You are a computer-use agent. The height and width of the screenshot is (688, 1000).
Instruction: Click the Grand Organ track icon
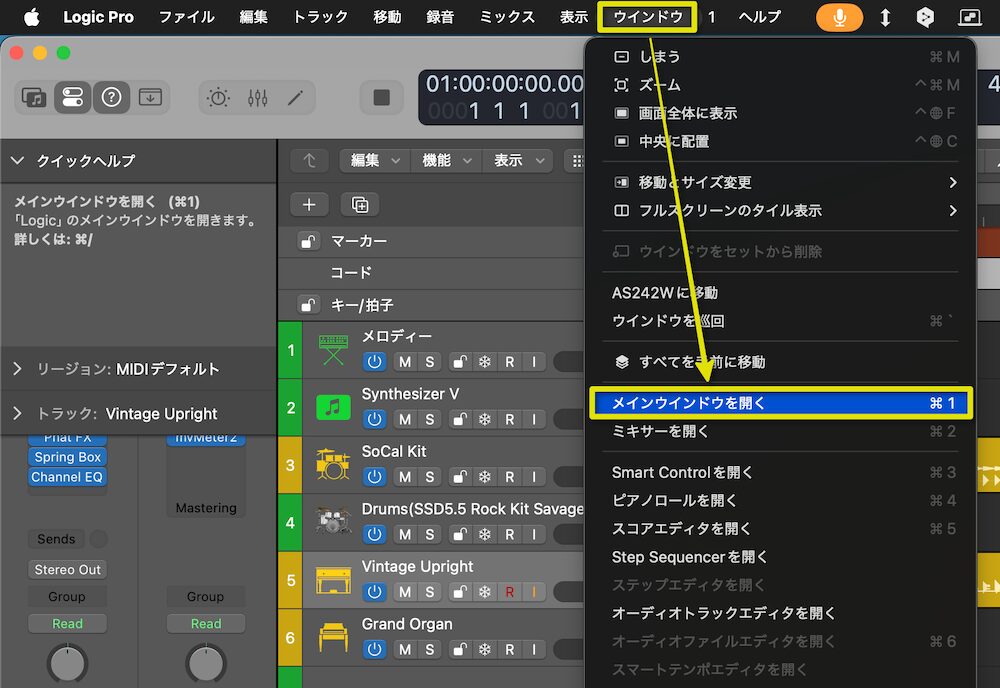click(332, 636)
